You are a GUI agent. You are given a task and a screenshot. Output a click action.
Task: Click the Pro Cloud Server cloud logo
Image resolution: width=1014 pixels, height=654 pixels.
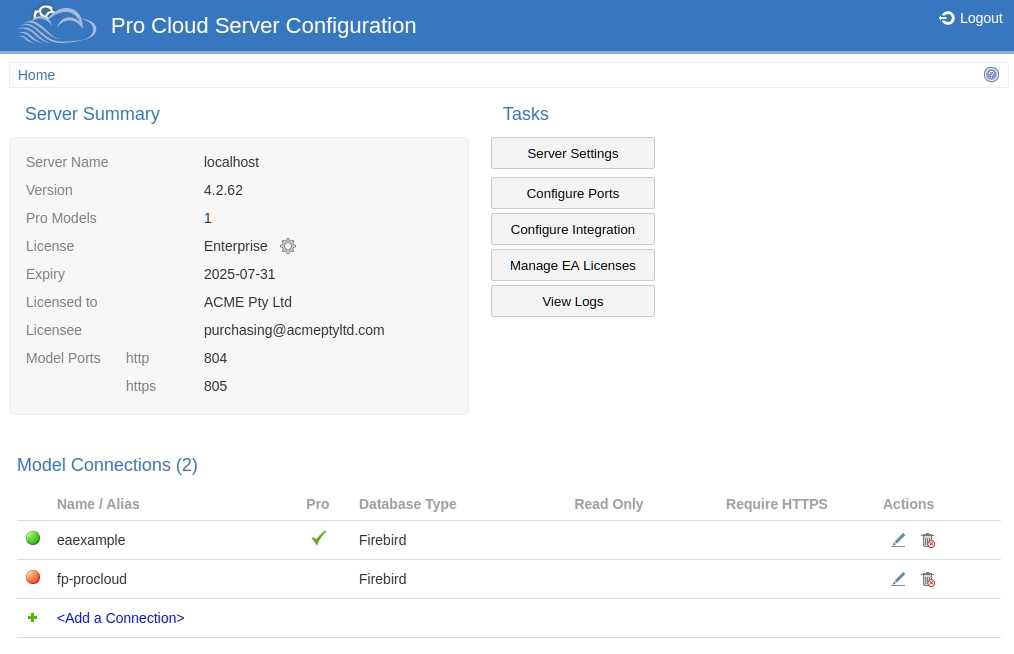tap(57, 25)
